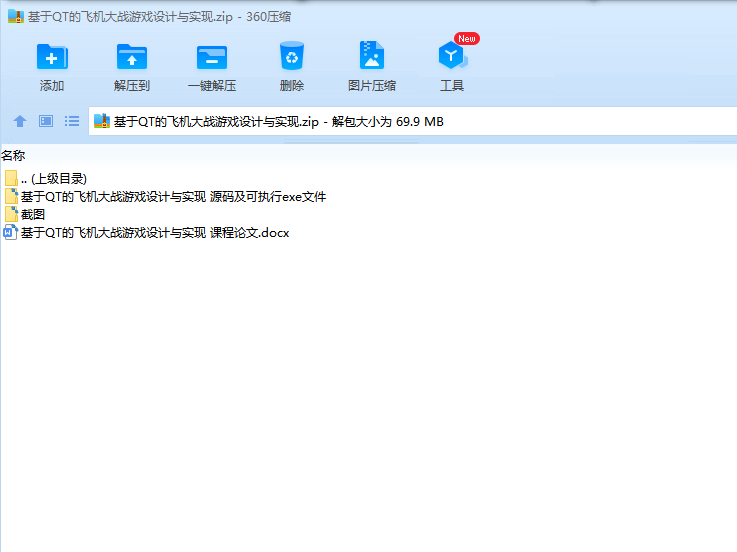Click the 图片压缩 label text
Screen dimensions: 737x552
pyautogui.click(x=372, y=86)
